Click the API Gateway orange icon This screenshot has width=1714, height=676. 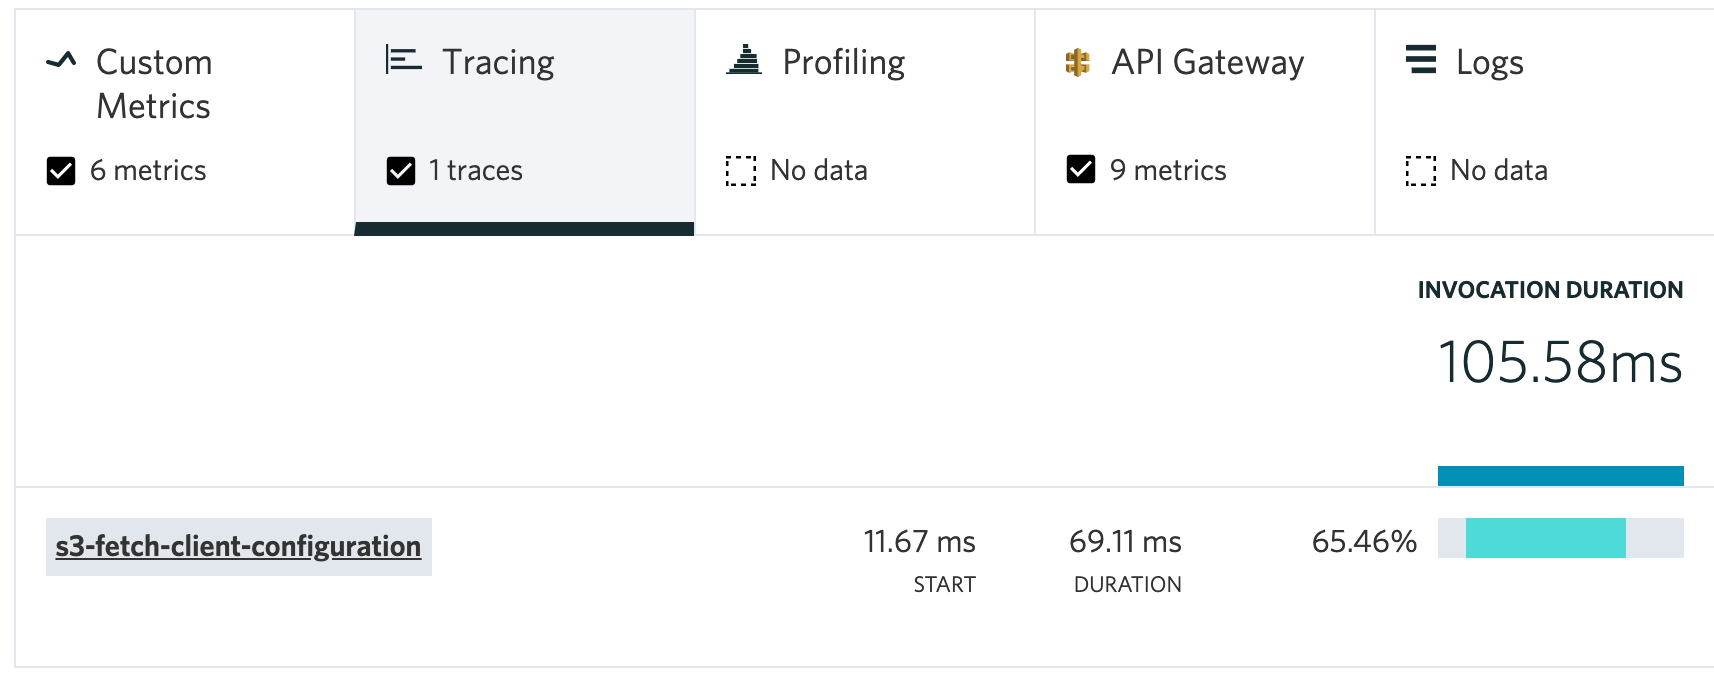point(1078,63)
